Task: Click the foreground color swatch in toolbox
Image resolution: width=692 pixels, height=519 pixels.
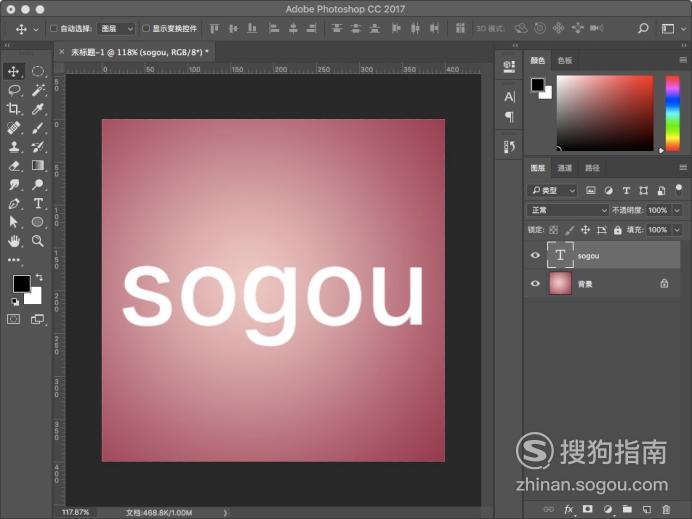Action: (x=21, y=283)
